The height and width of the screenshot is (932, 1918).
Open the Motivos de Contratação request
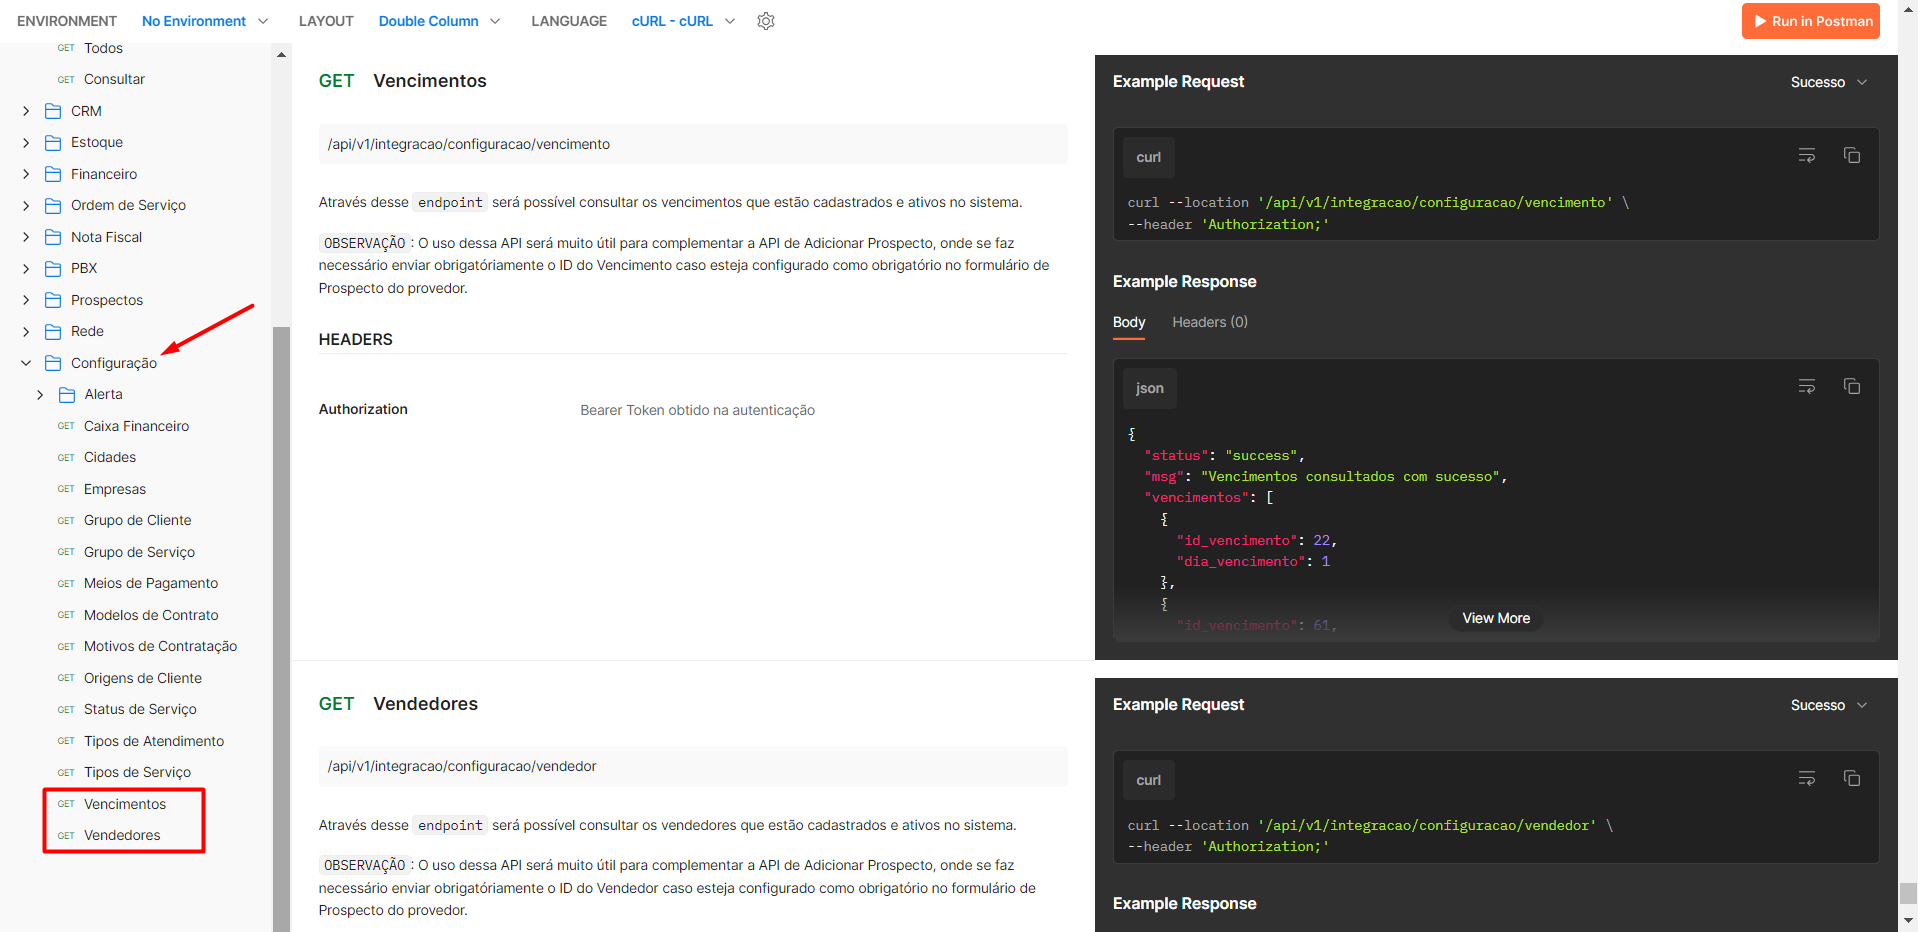(x=160, y=646)
